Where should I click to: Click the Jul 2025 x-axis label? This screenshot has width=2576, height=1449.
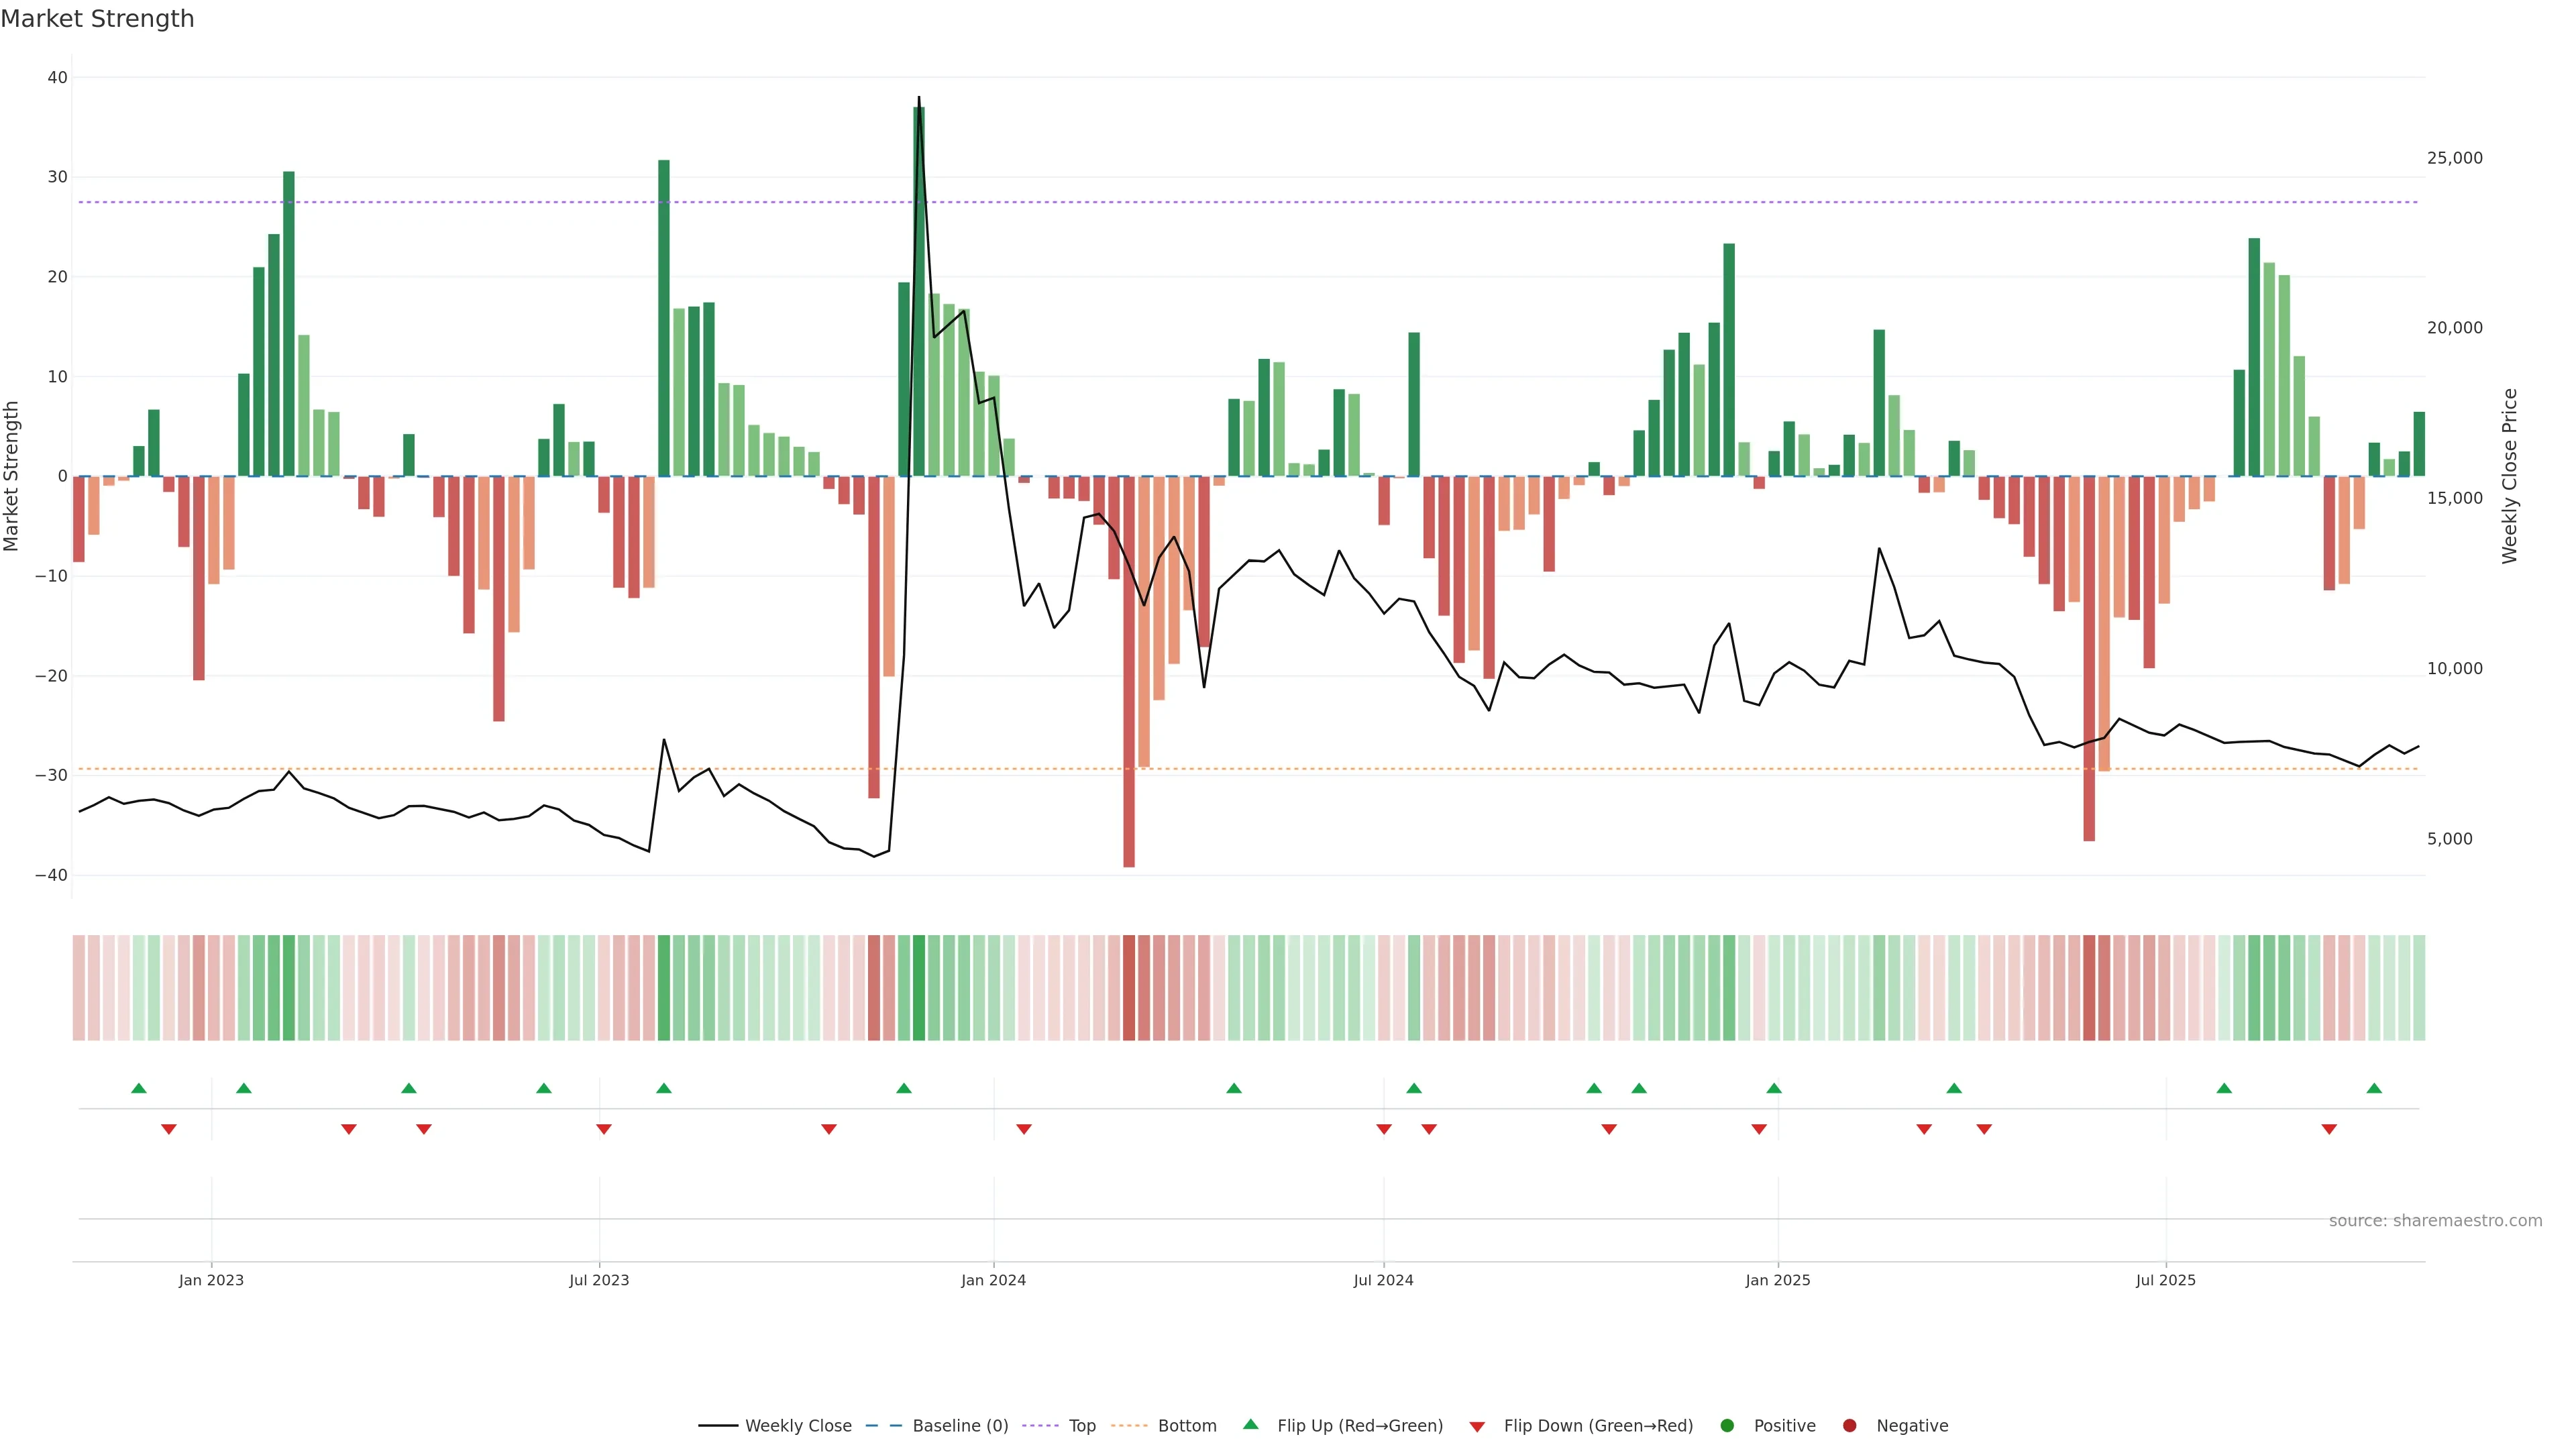tap(2165, 1280)
